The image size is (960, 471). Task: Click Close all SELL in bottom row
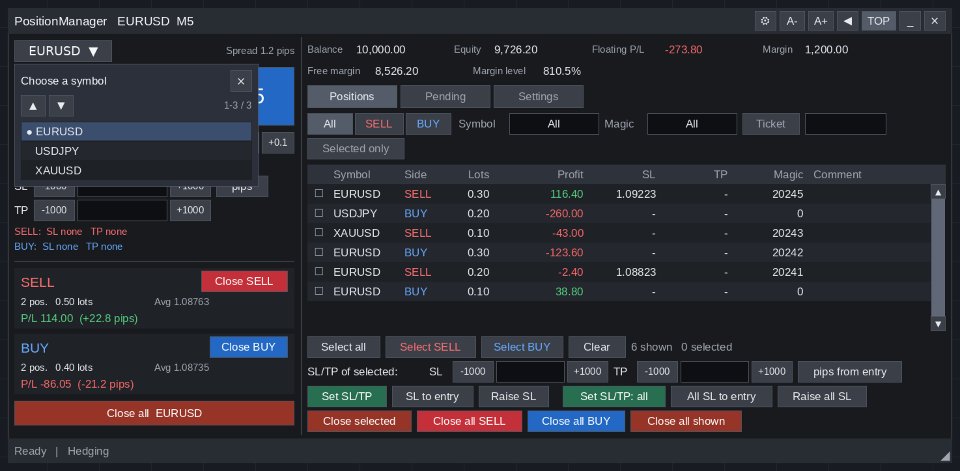pos(469,421)
